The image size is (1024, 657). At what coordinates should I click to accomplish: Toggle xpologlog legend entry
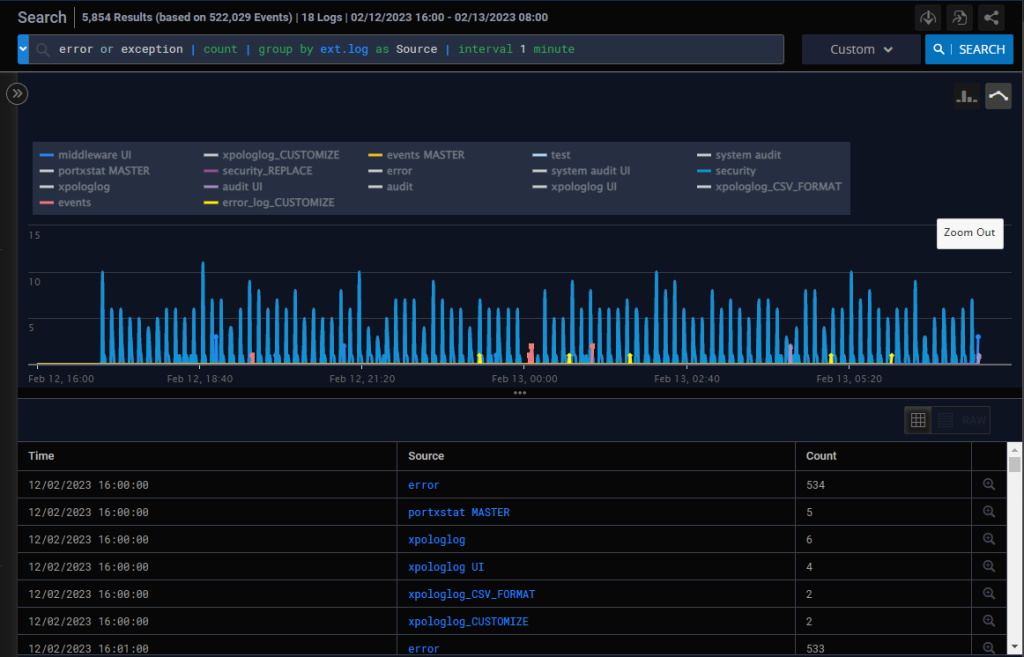point(74,186)
